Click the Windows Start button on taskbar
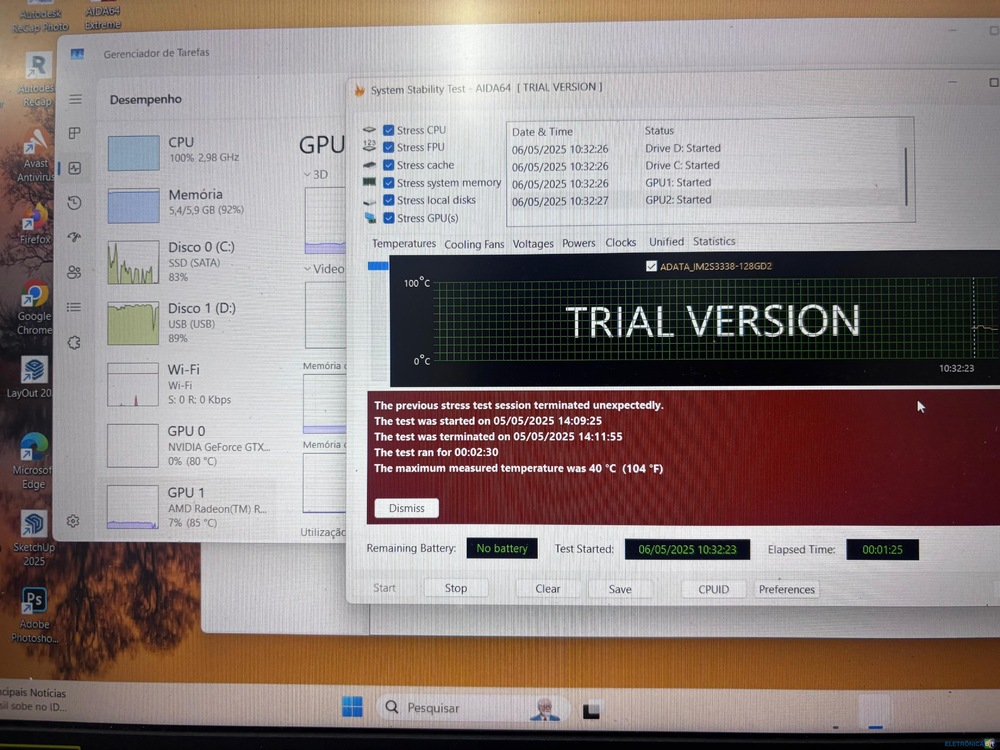Image resolution: width=1000 pixels, height=750 pixels. pos(352,707)
